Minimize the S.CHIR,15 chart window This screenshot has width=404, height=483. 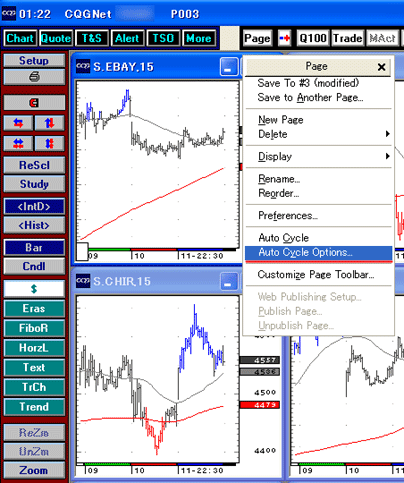[x=229, y=281]
